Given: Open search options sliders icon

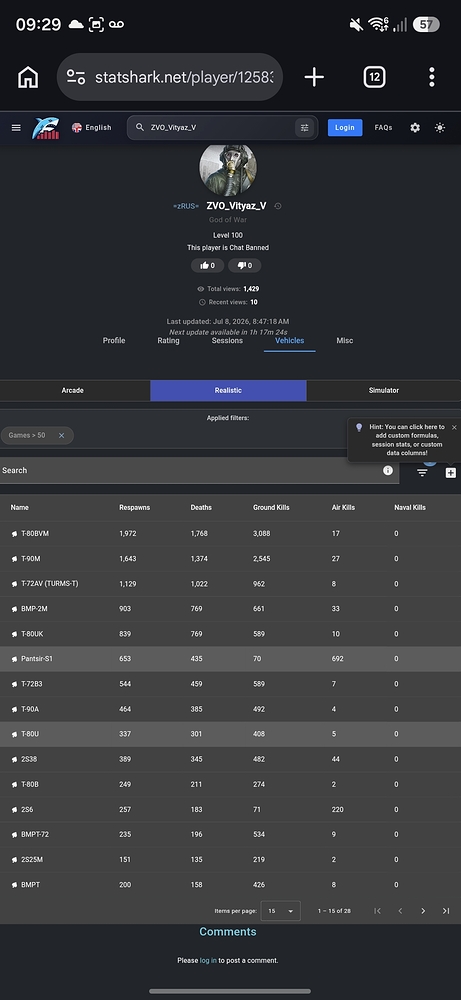Looking at the screenshot, I should point(304,128).
